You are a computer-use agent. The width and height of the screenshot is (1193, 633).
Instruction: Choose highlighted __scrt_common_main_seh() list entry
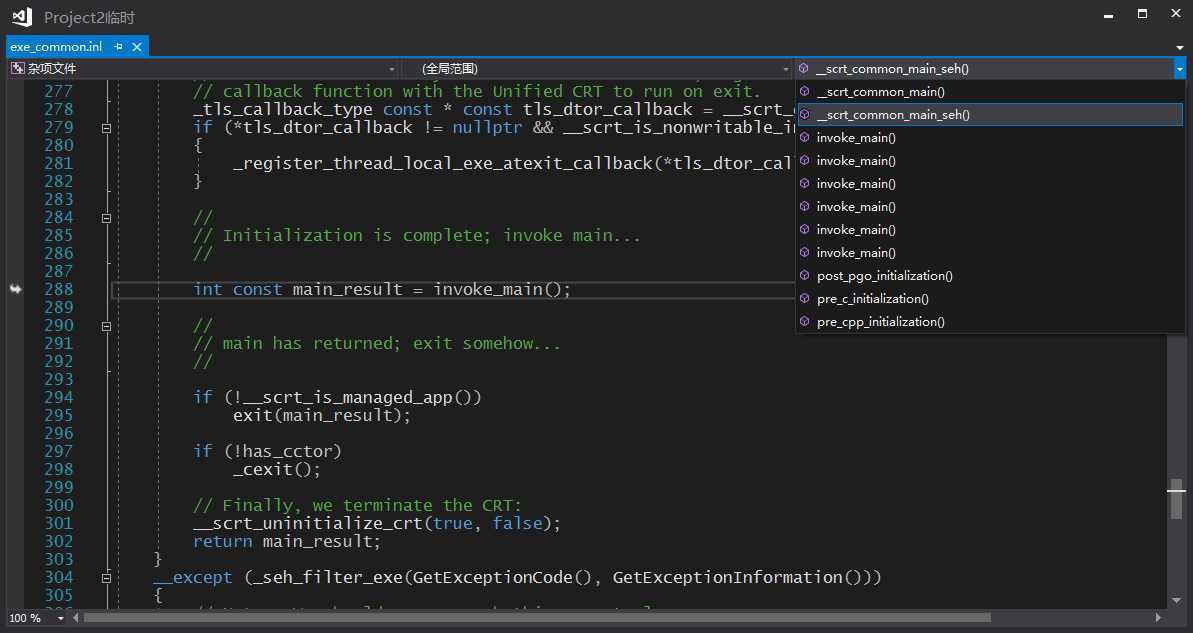click(990, 115)
